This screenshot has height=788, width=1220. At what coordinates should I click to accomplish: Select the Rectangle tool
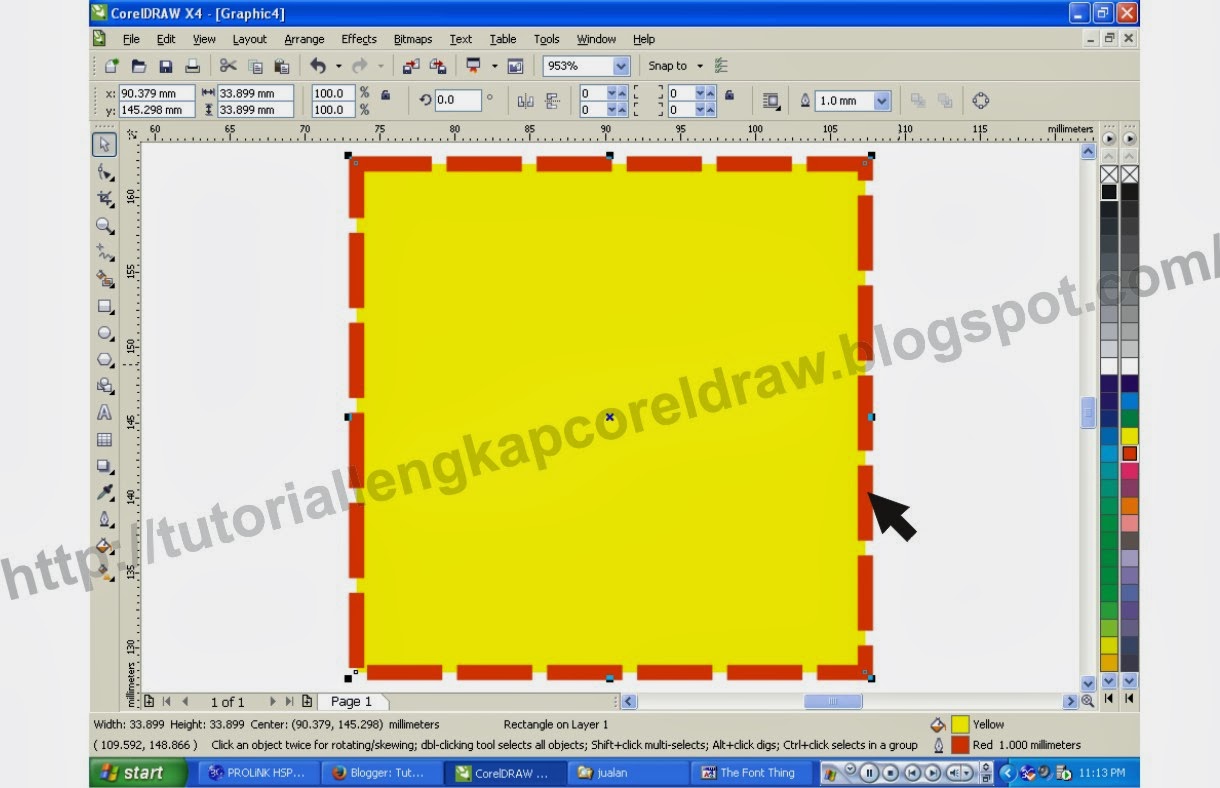point(105,307)
